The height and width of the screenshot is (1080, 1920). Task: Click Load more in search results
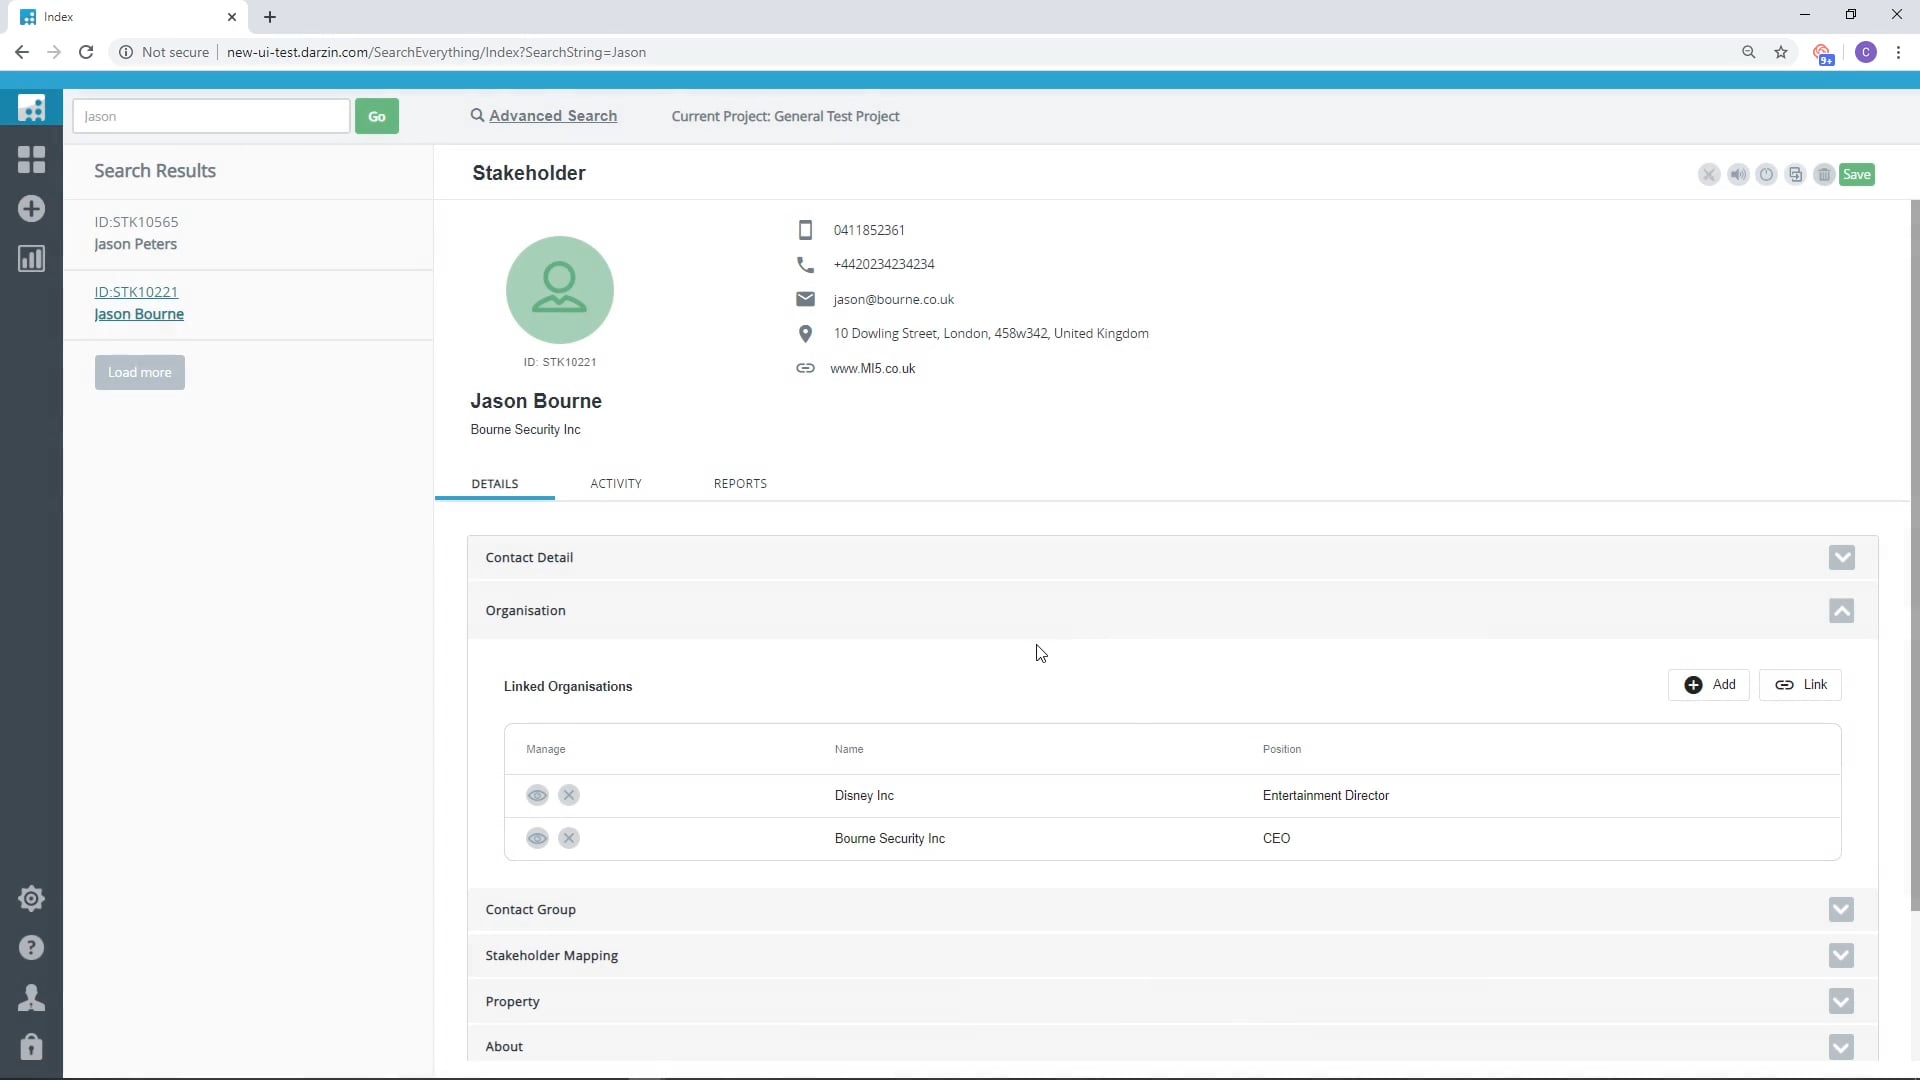(140, 373)
